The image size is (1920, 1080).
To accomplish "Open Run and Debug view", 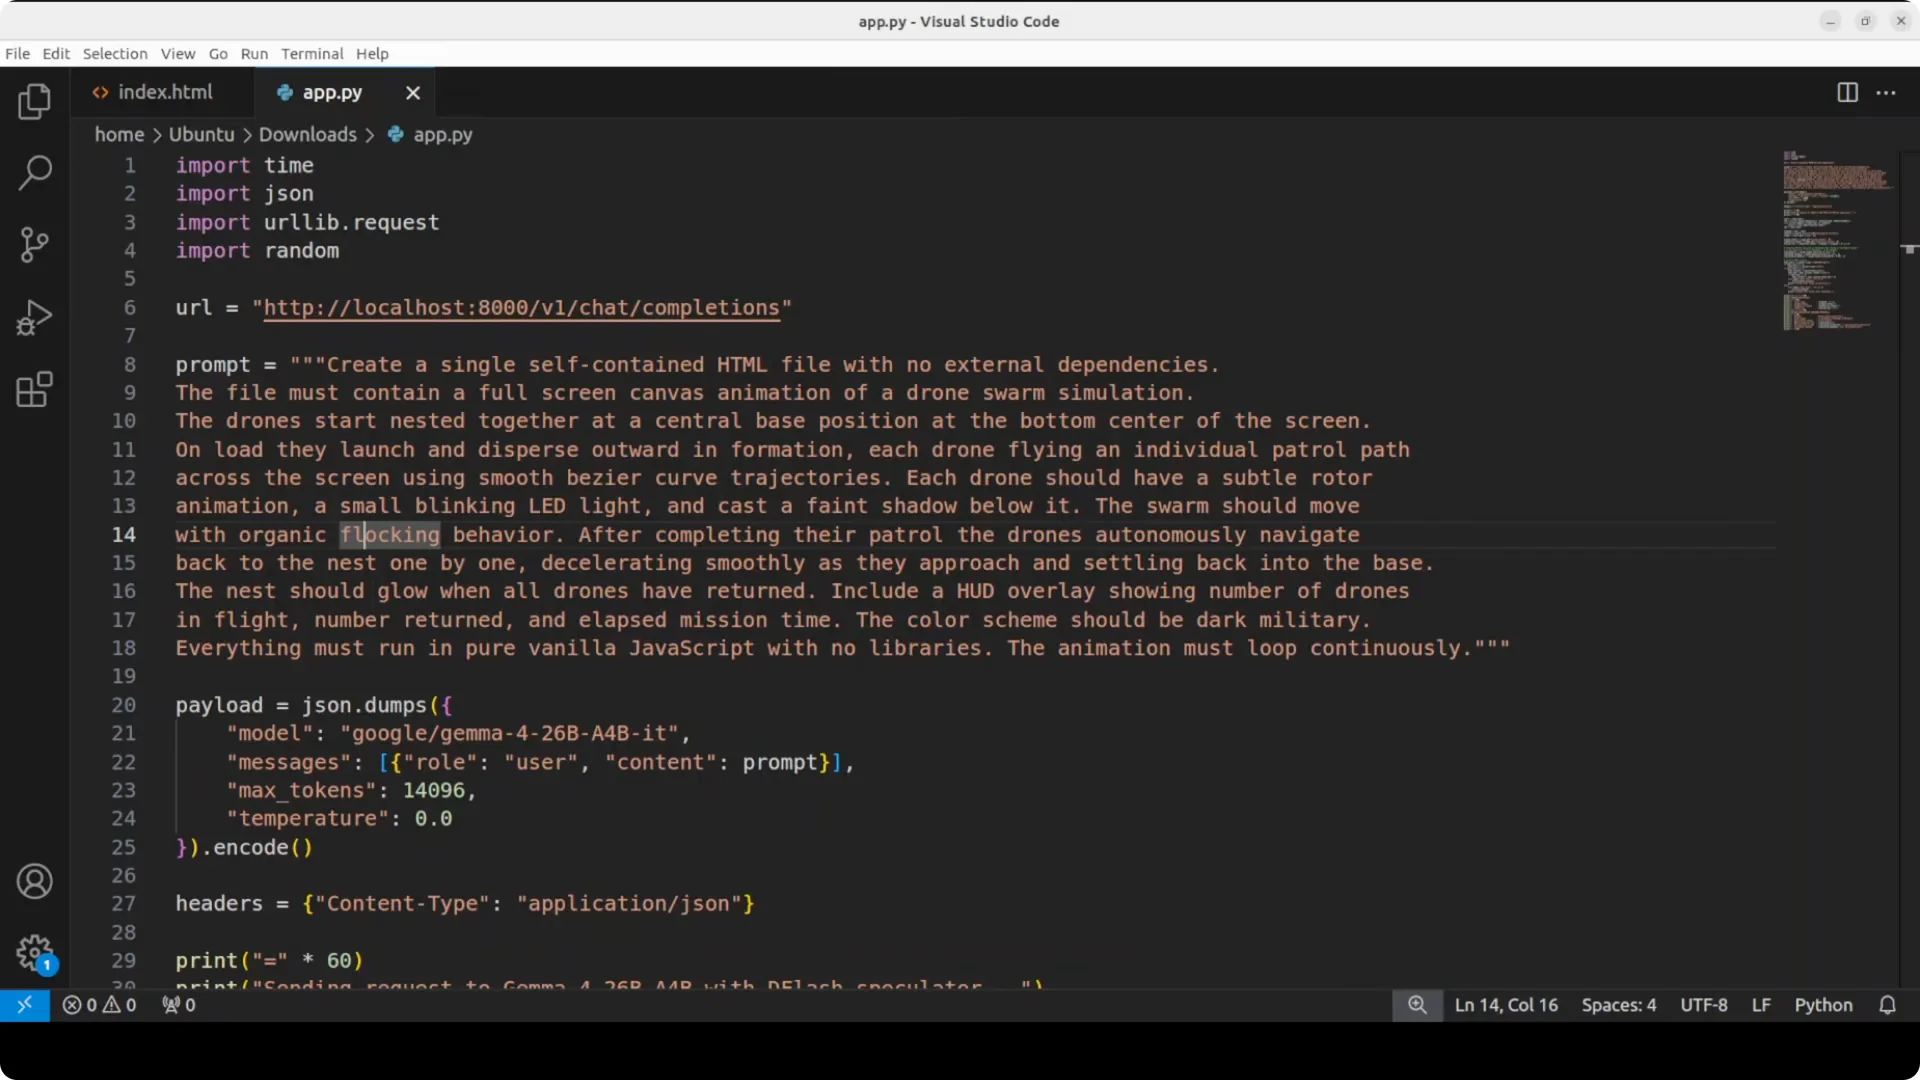I will tap(35, 318).
